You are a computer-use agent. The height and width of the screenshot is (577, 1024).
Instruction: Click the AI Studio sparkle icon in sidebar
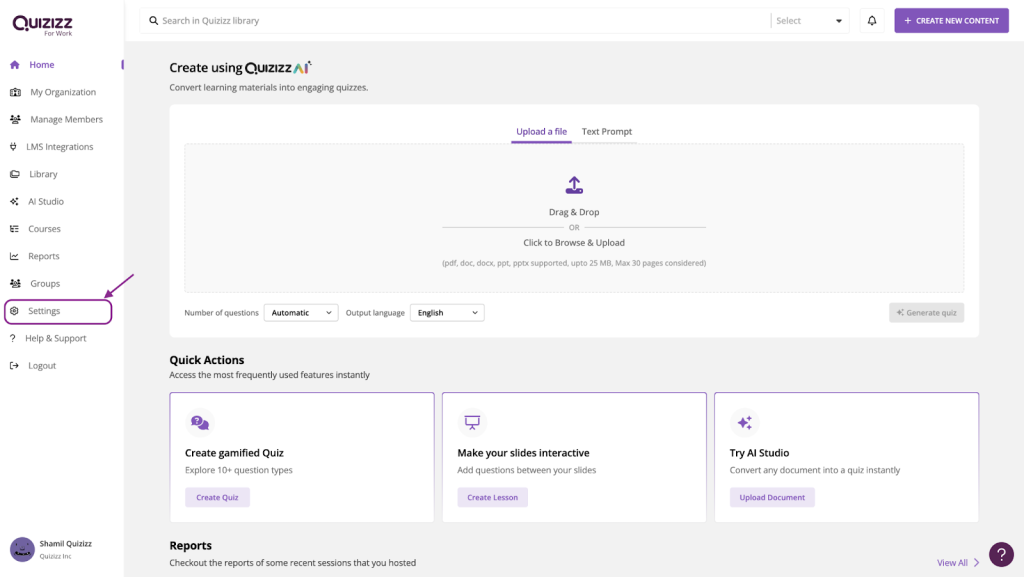click(x=15, y=201)
